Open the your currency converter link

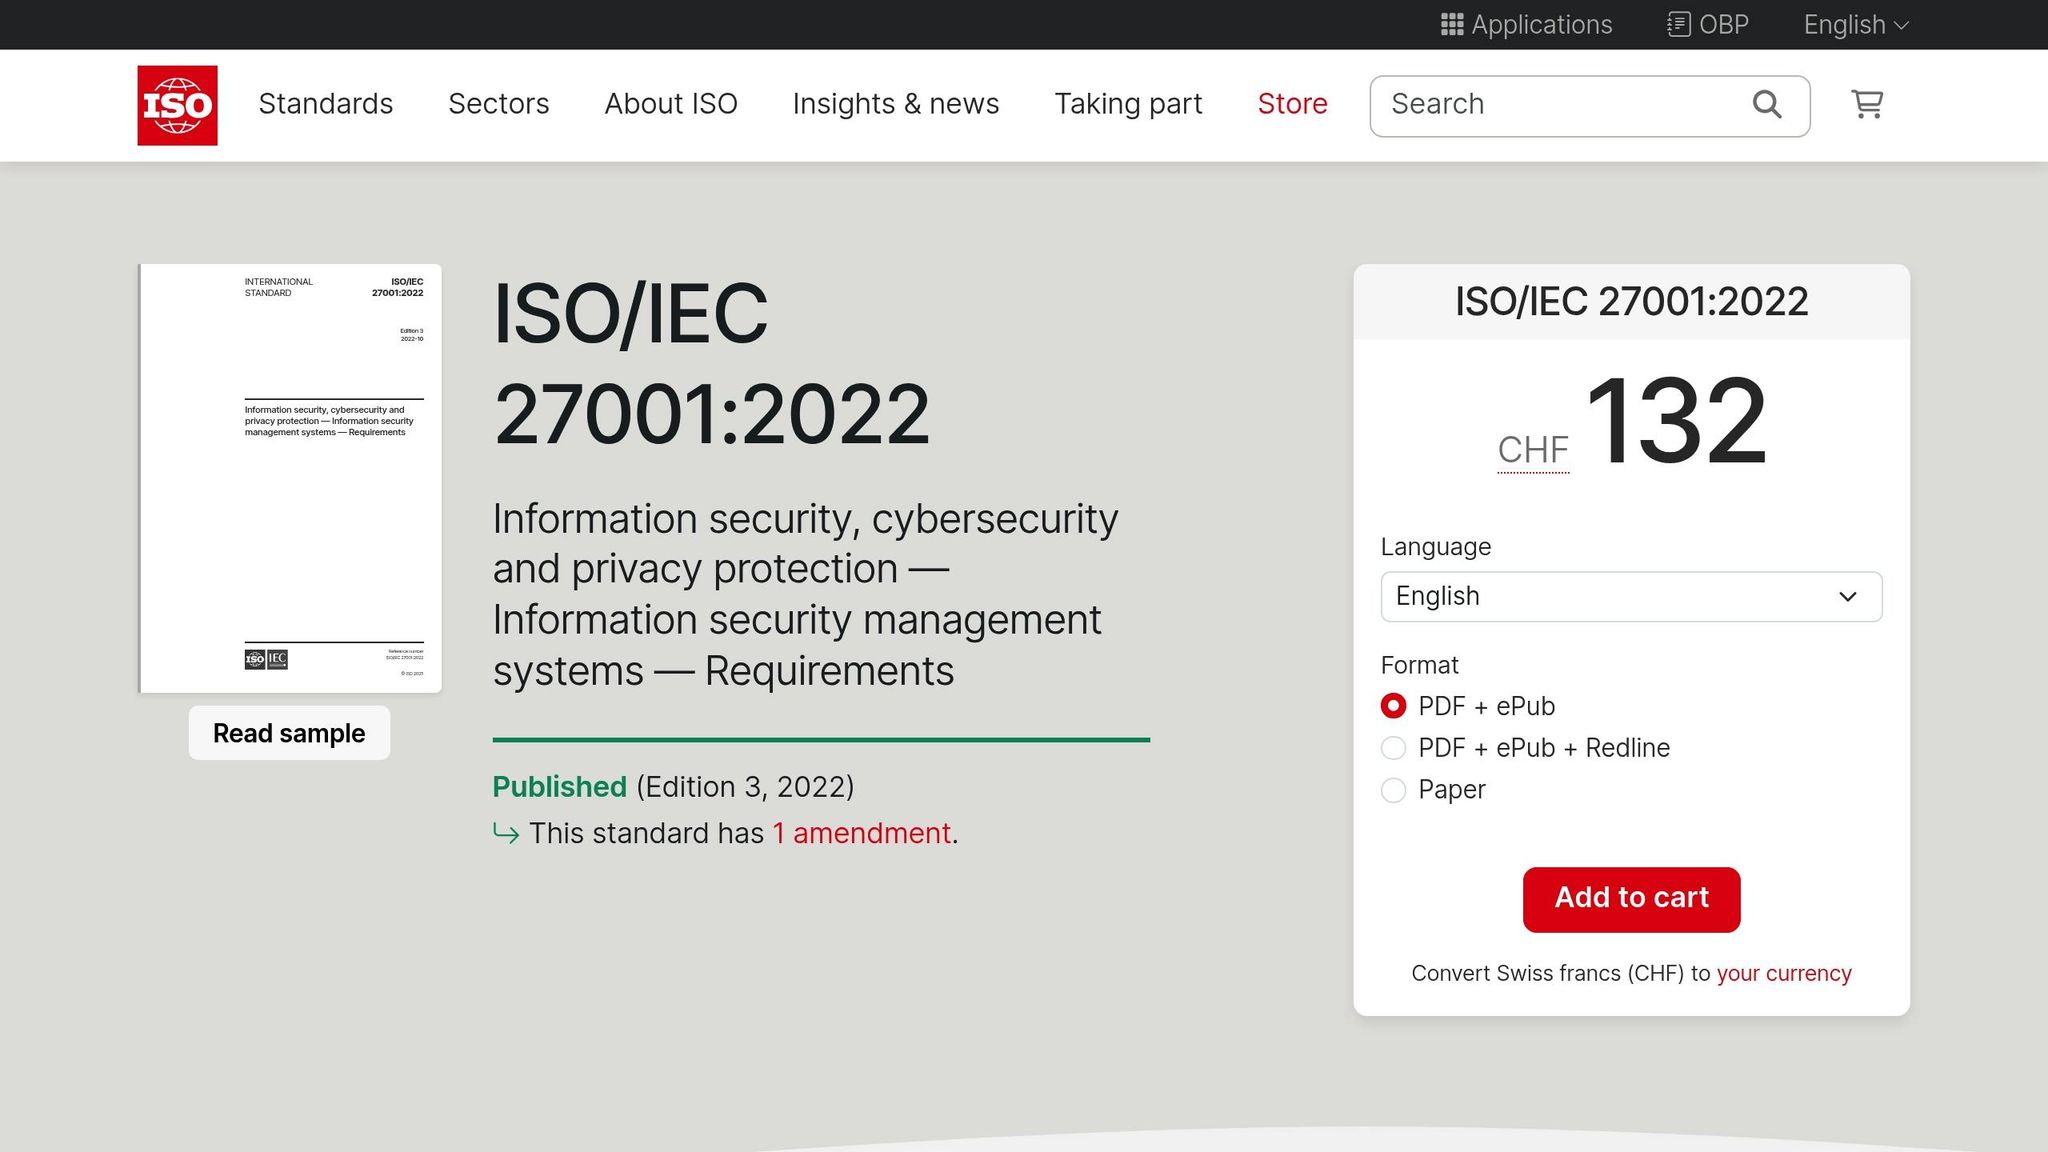pyautogui.click(x=1784, y=973)
